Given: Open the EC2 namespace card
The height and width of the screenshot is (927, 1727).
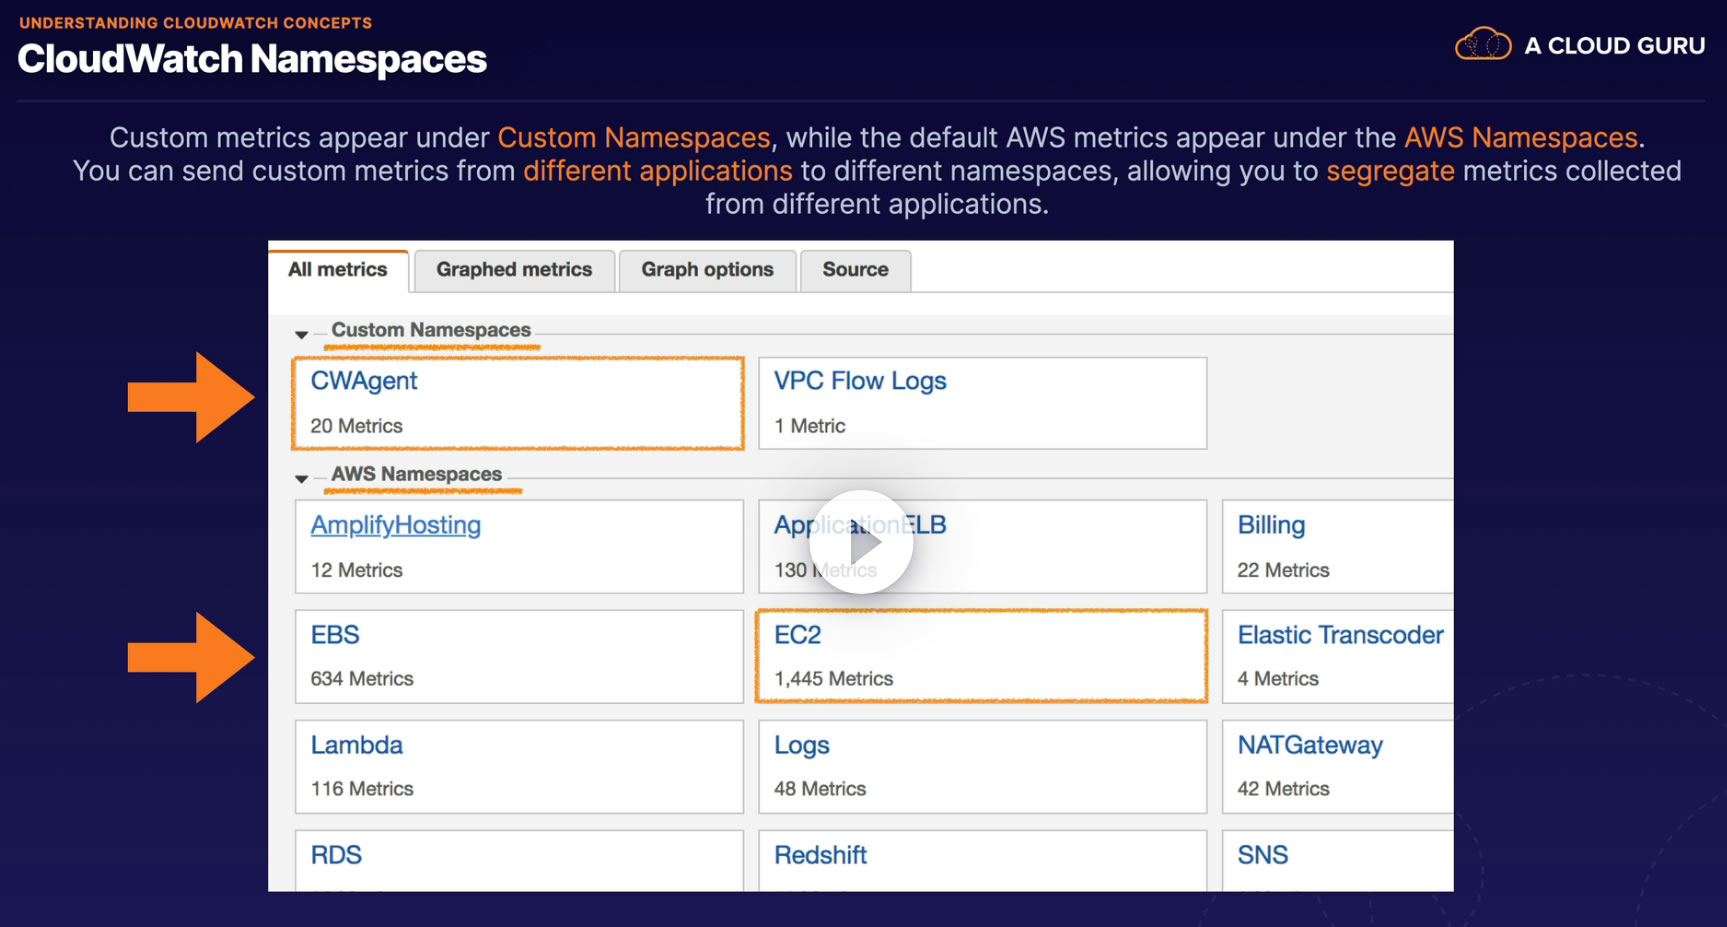Looking at the screenshot, I should [x=798, y=635].
